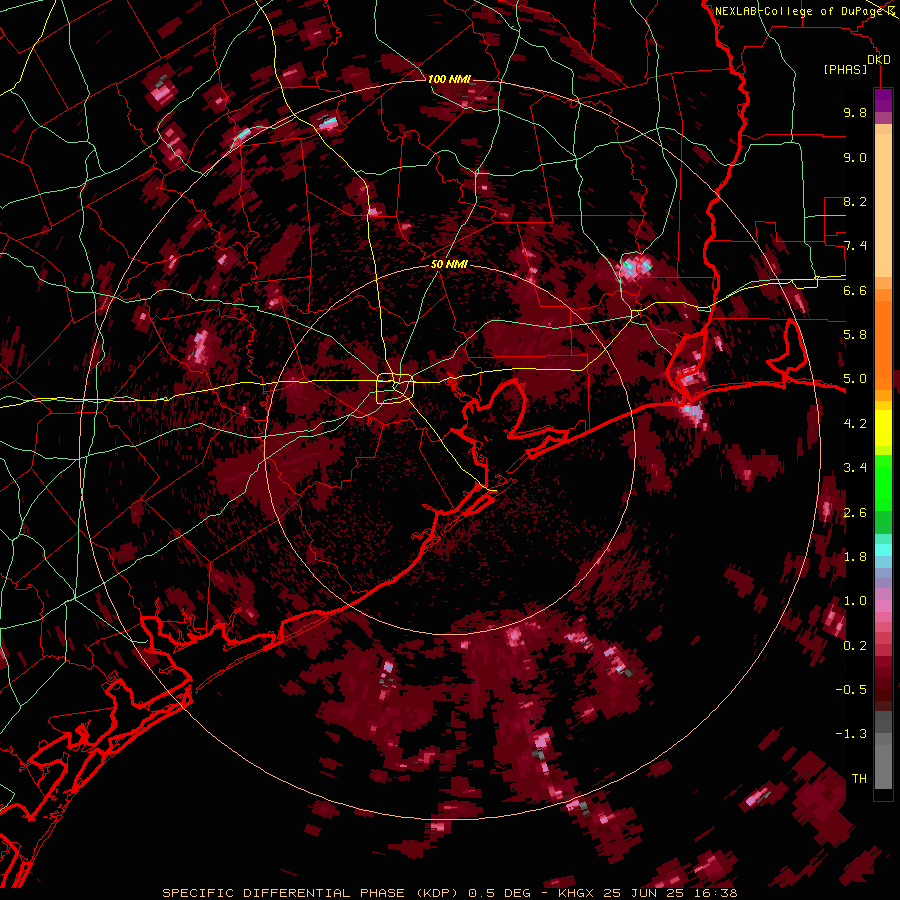Click the "SPECIFIC DIFFERENTIAL PHASE (KDP)" caption
This screenshot has width=900, height=900.
308,893
